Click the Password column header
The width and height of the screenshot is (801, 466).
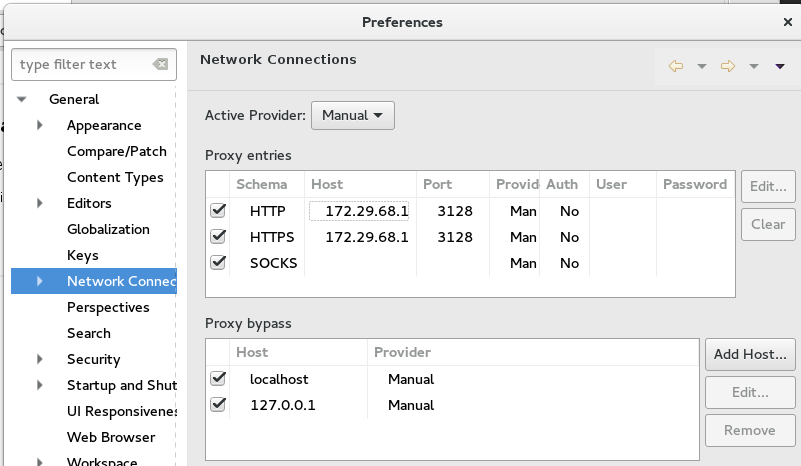695,184
